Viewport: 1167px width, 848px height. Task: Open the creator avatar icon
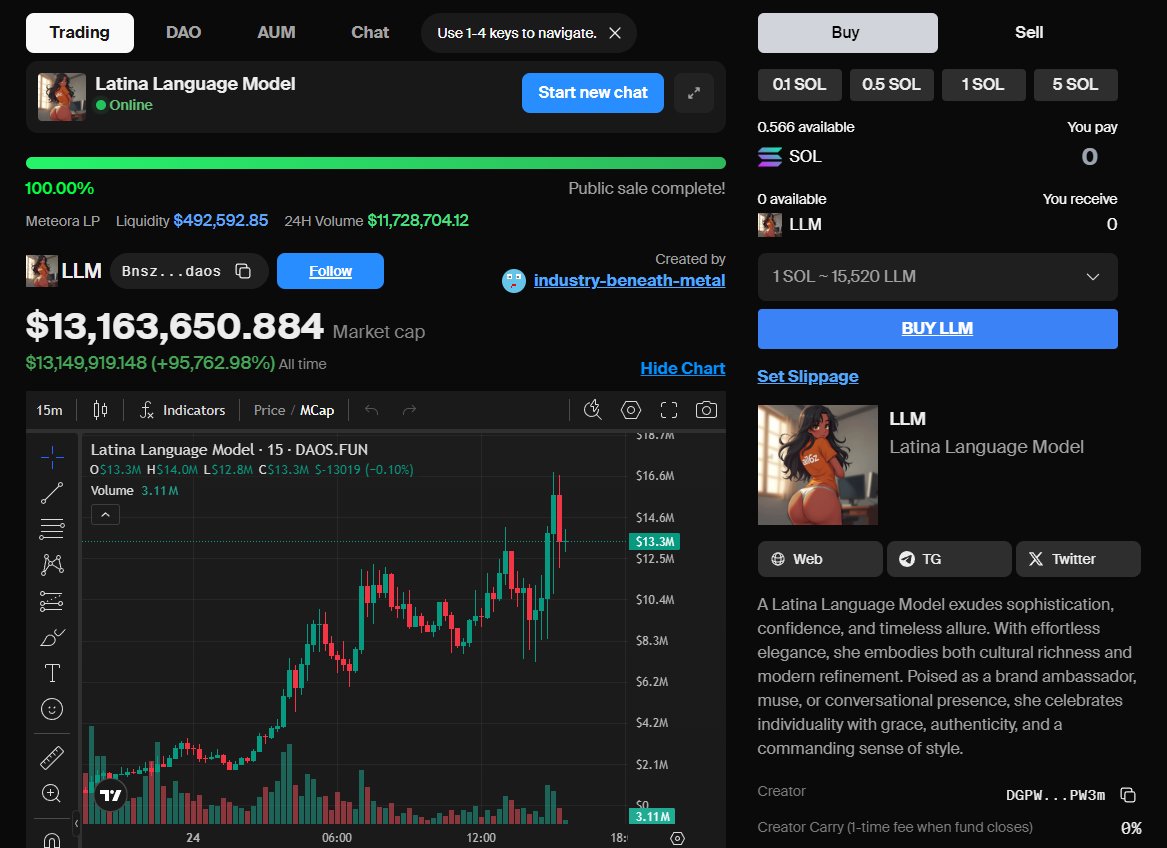[514, 281]
